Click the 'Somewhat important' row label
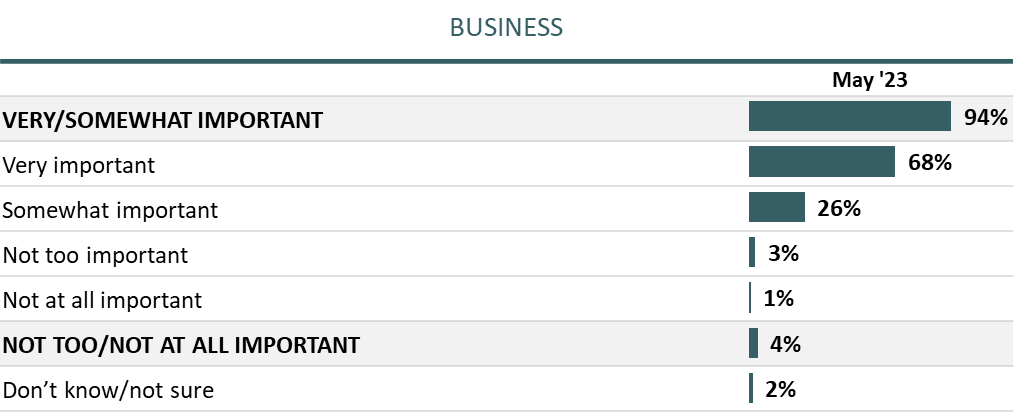1030x420 pixels. coord(110,210)
